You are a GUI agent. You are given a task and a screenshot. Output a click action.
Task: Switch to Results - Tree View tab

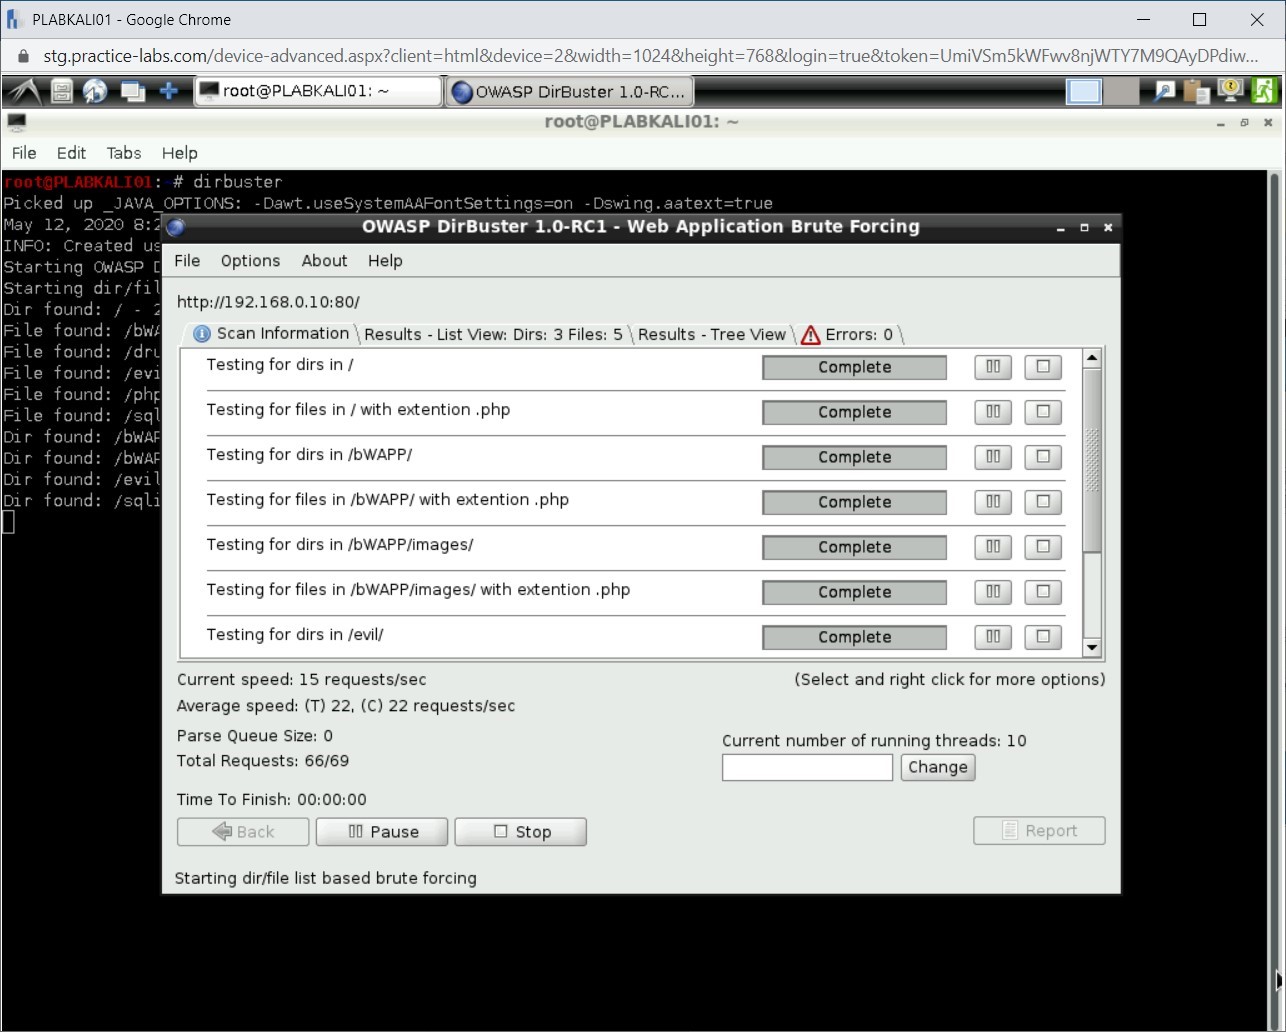coord(711,335)
